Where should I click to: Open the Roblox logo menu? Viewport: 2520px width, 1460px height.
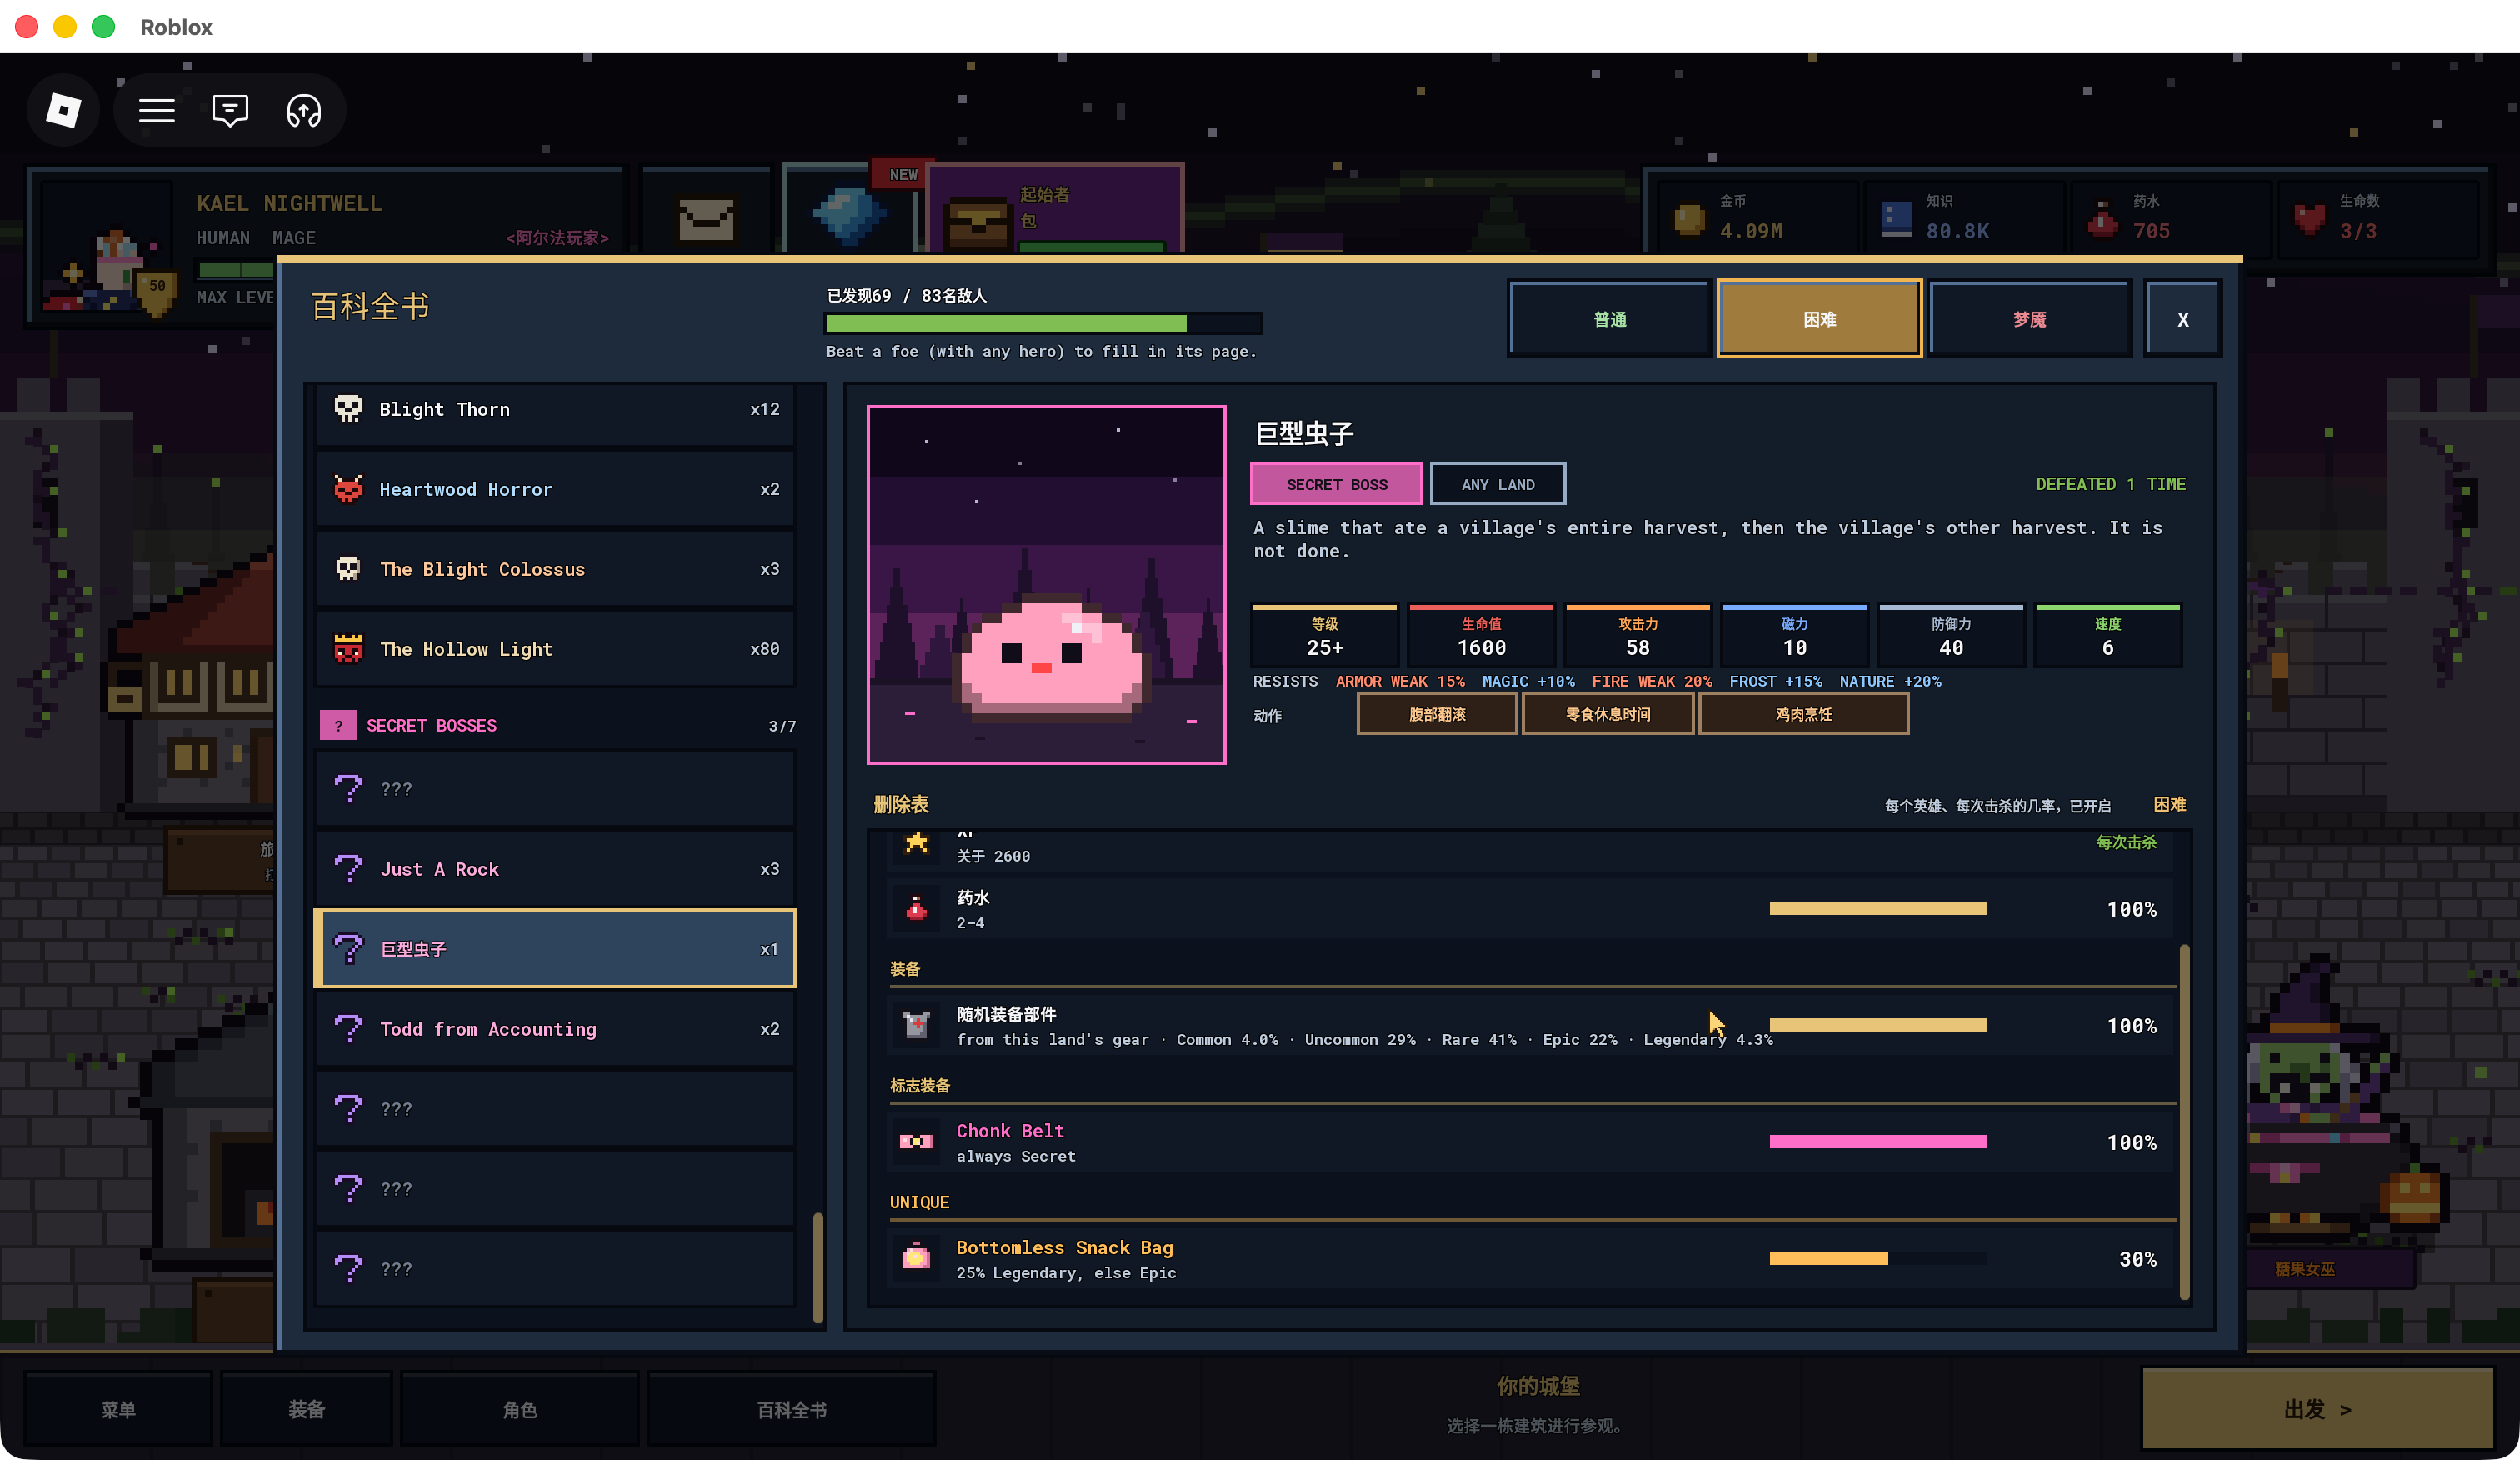tap(63, 110)
